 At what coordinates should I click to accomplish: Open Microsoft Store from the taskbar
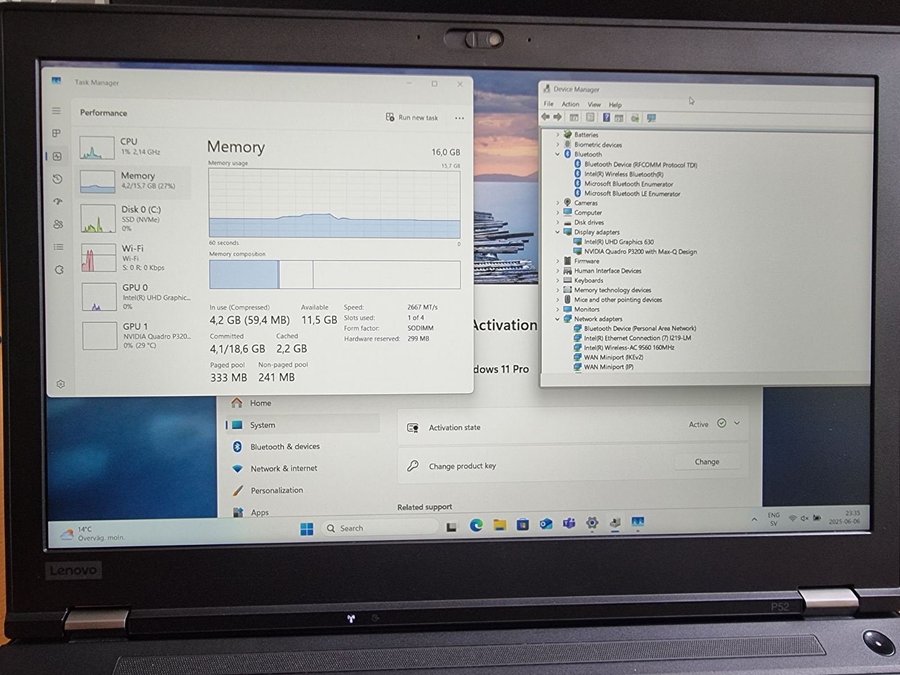[522, 524]
